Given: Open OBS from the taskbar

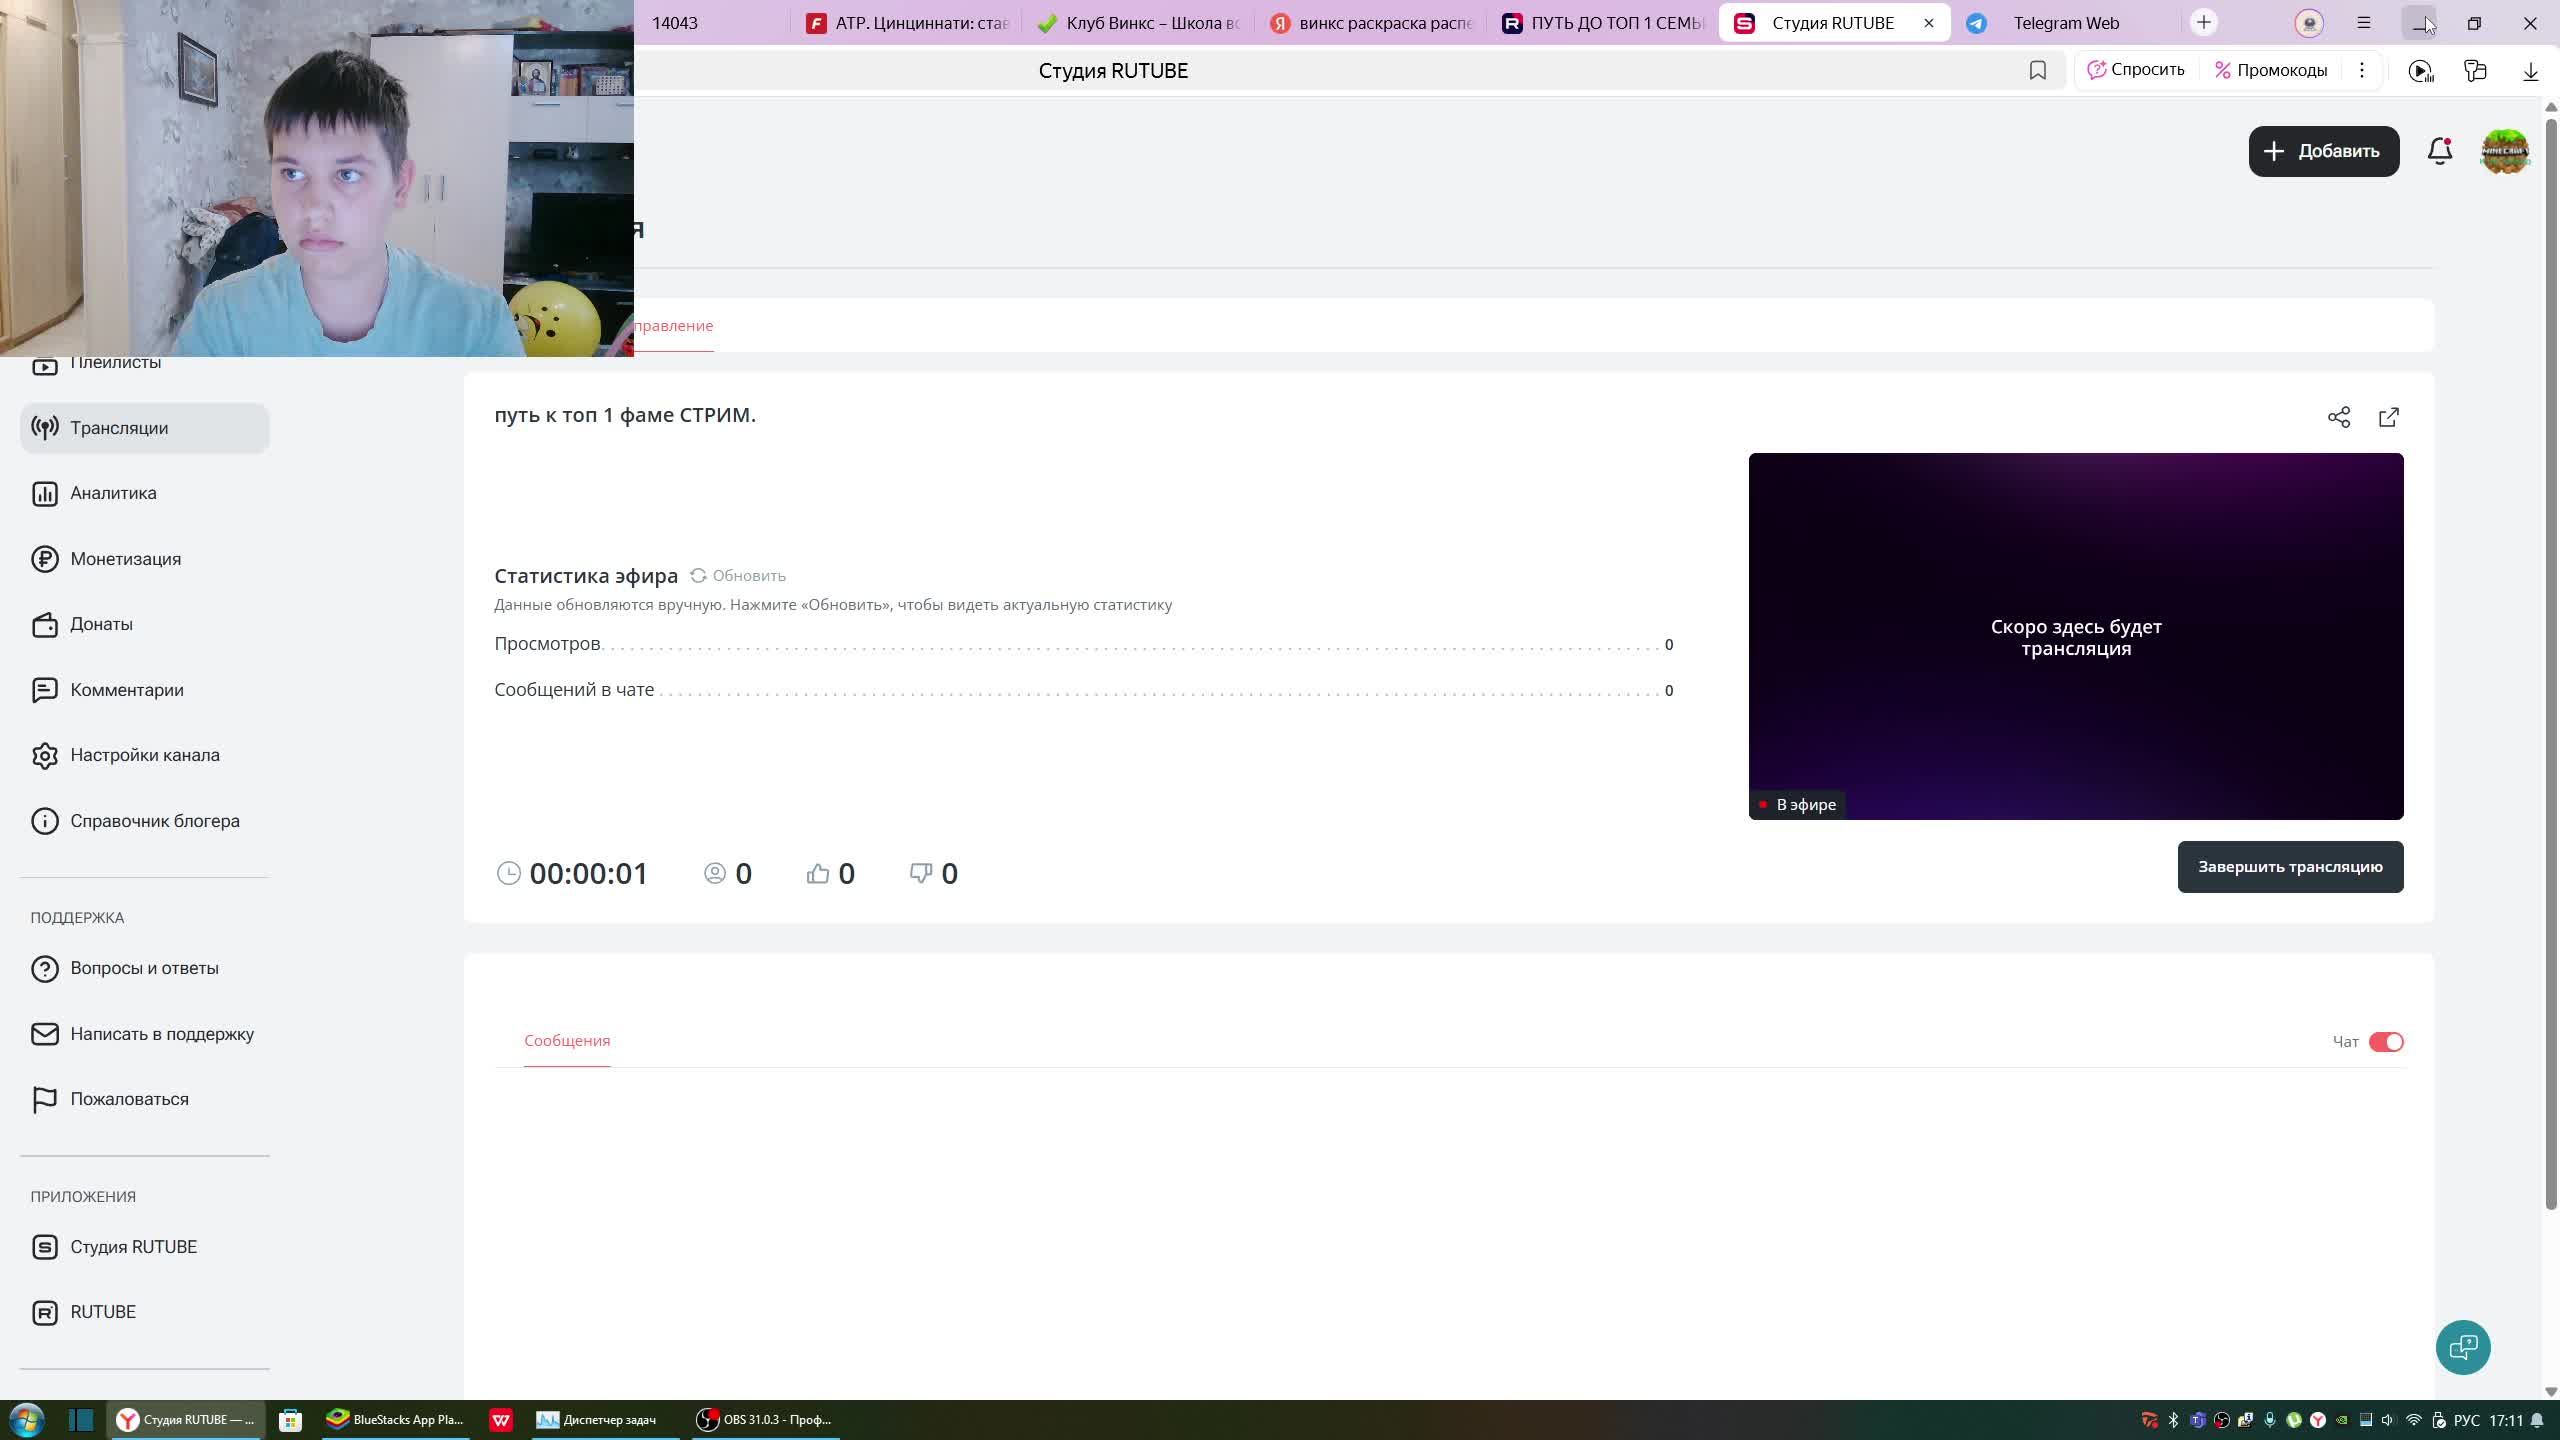Looking at the screenshot, I should pos(765,1419).
